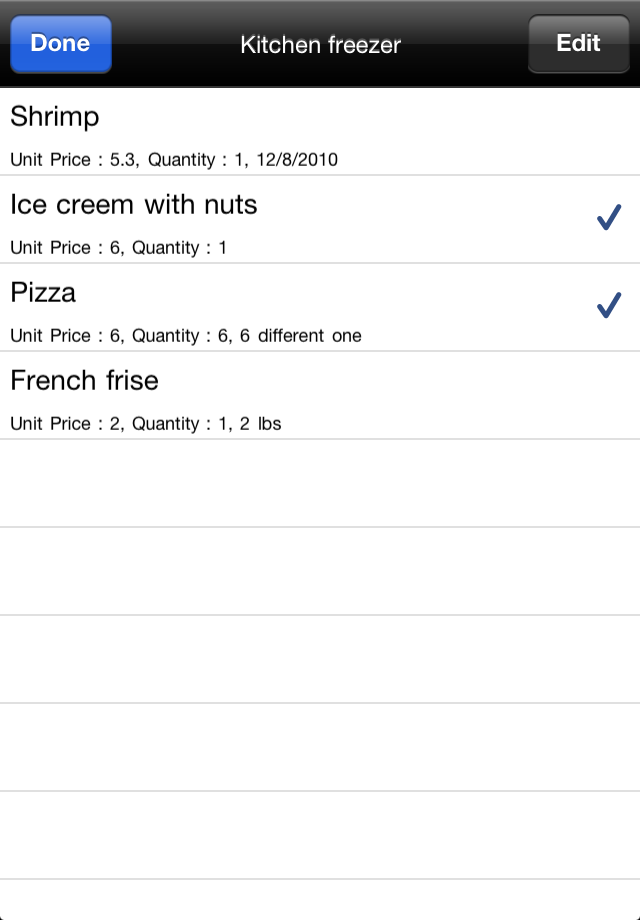This screenshot has width=640, height=920.
Task: Tap the blue Done button
Action: (x=61, y=44)
